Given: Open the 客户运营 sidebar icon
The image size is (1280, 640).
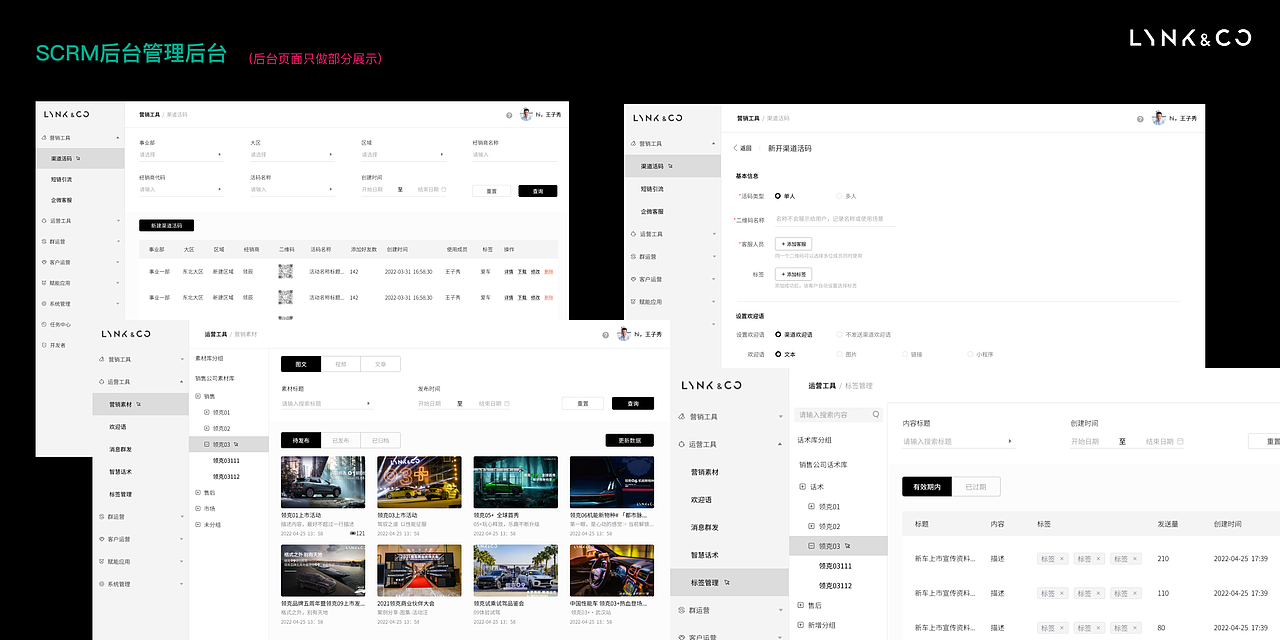Looking at the screenshot, I should click(x=44, y=261).
